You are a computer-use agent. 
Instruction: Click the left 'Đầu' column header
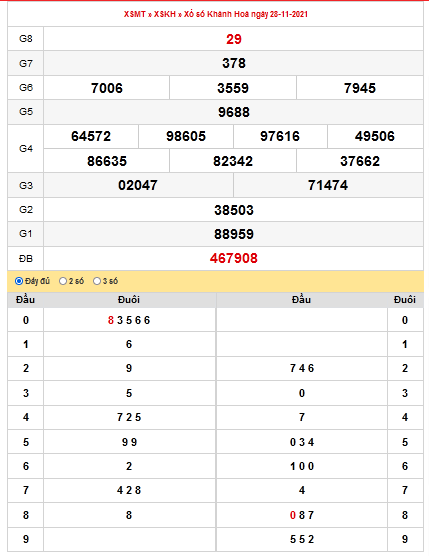click(x=26, y=300)
